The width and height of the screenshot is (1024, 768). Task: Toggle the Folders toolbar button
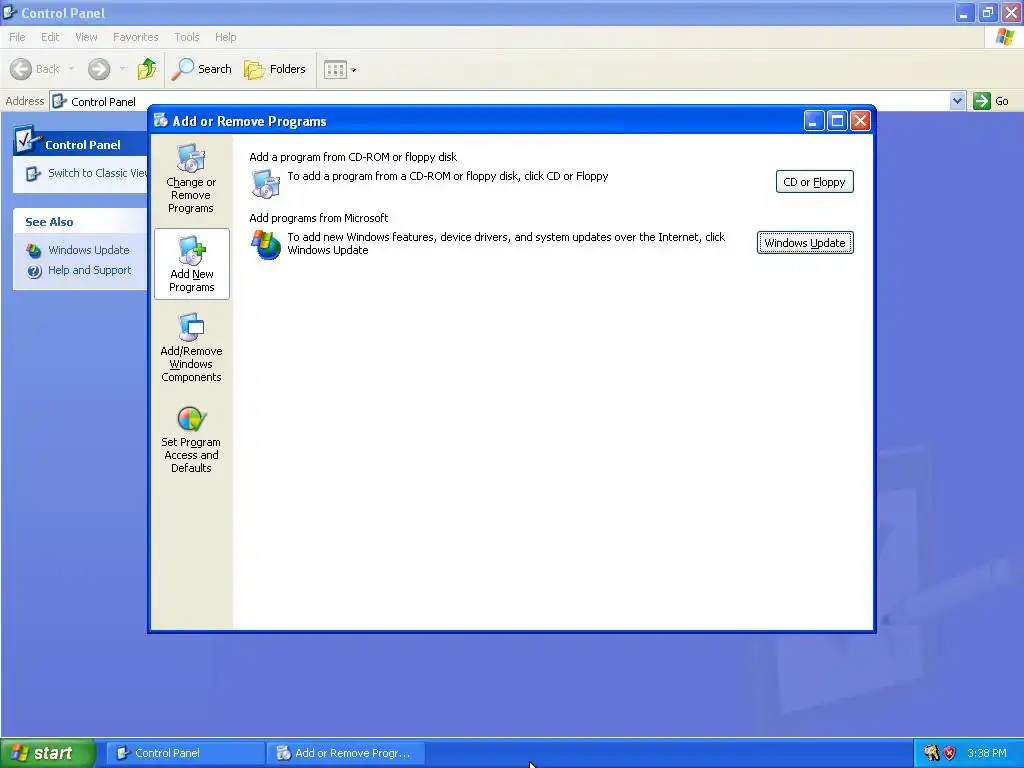[x=275, y=69]
